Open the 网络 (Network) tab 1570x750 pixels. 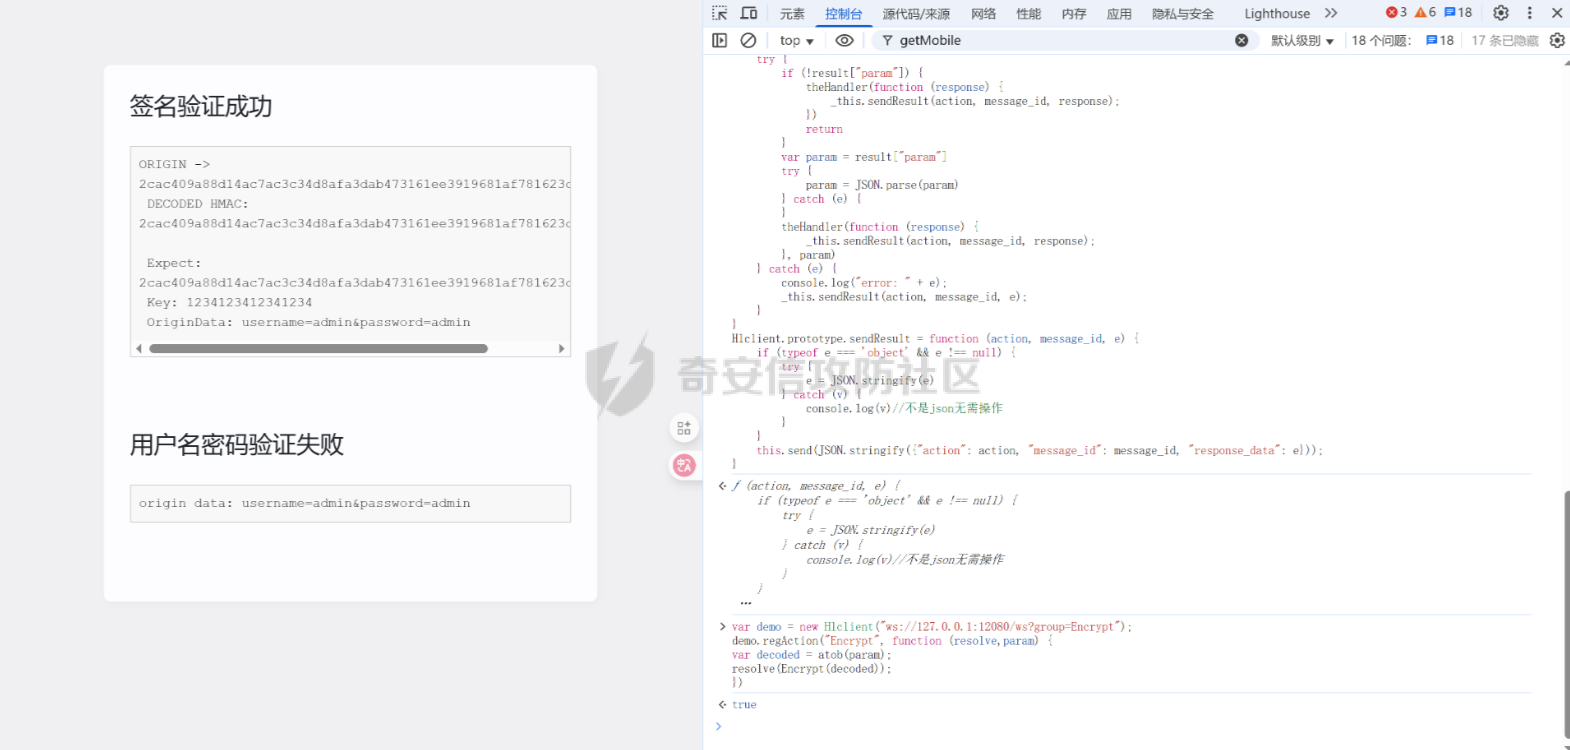click(984, 13)
